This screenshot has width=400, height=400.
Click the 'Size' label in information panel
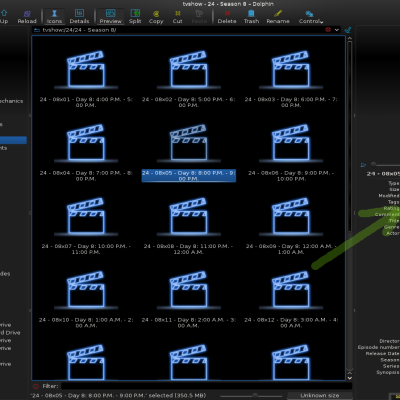coord(394,189)
